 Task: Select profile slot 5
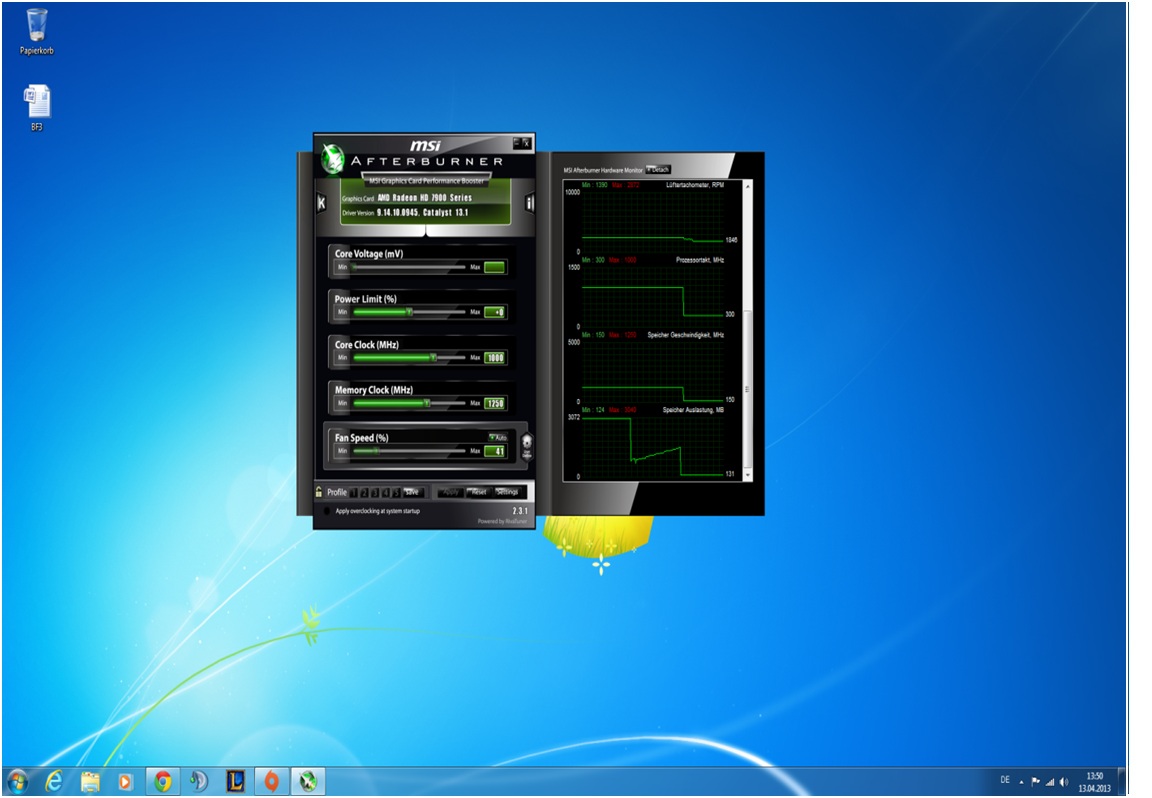(397, 492)
